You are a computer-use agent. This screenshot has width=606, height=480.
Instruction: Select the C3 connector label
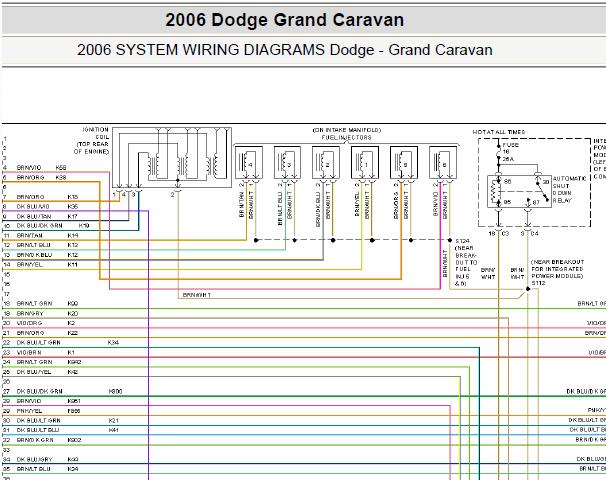point(505,233)
